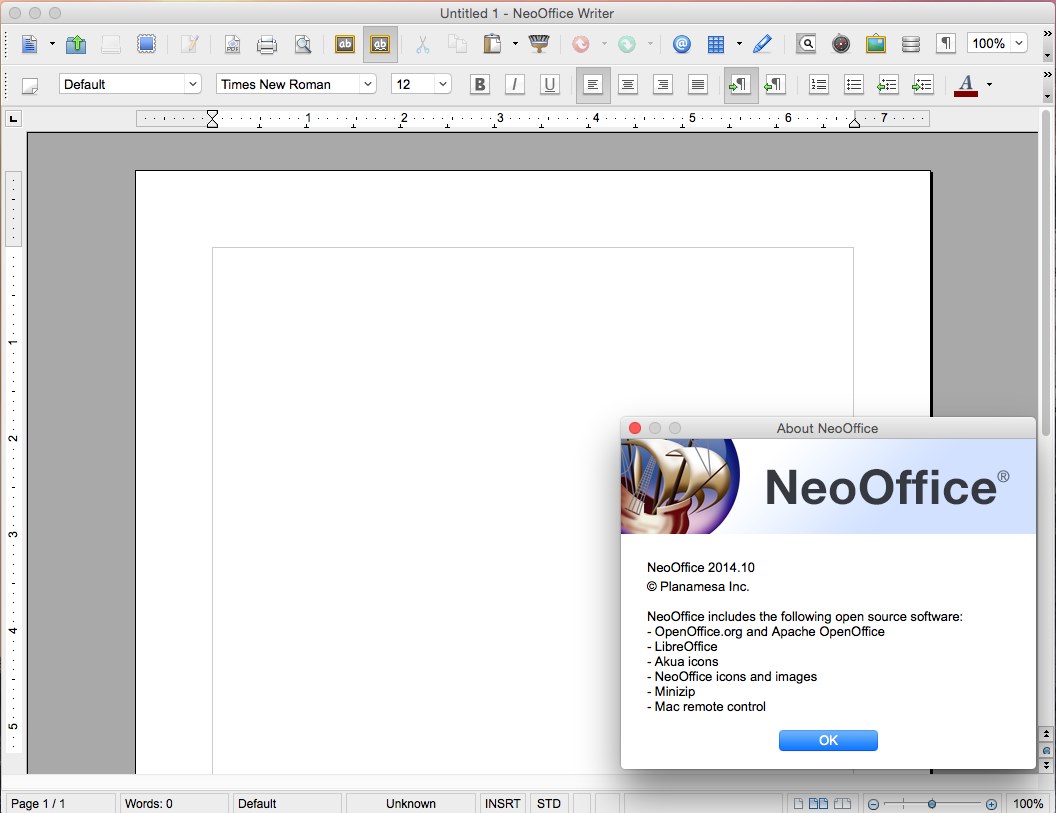
Task: Toggle AutoSpellcheck icon
Action: tap(380, 44)
